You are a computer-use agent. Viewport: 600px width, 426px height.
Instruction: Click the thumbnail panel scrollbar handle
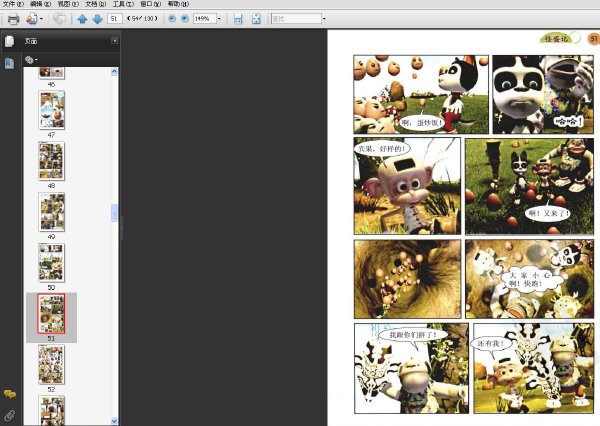point(114,213)
